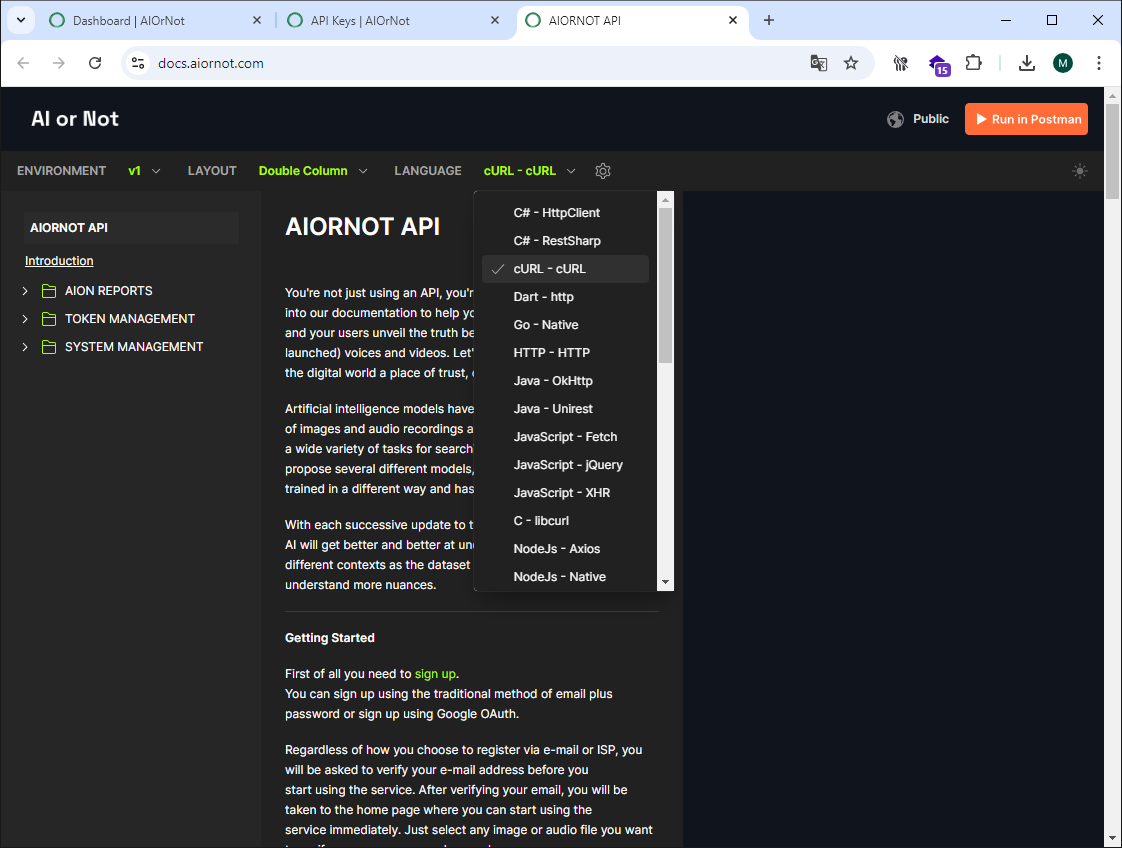The image size is (1122, 848).
Task: Click the AIORNOT API page heading
Action: coord(362,226)
